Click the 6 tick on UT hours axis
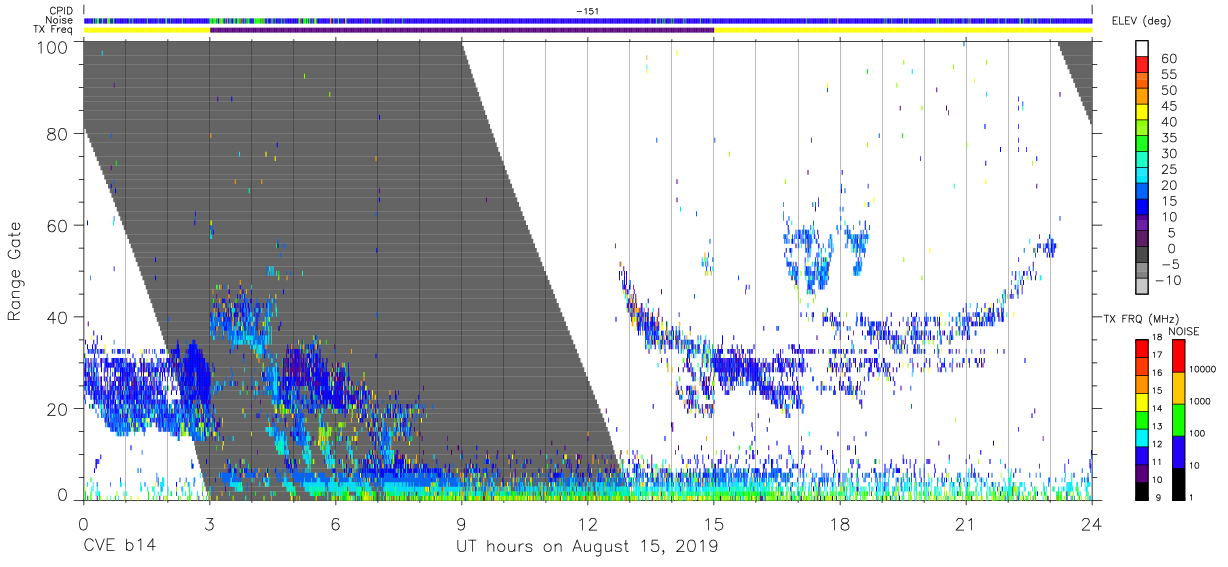 click(x=335, y=523)
